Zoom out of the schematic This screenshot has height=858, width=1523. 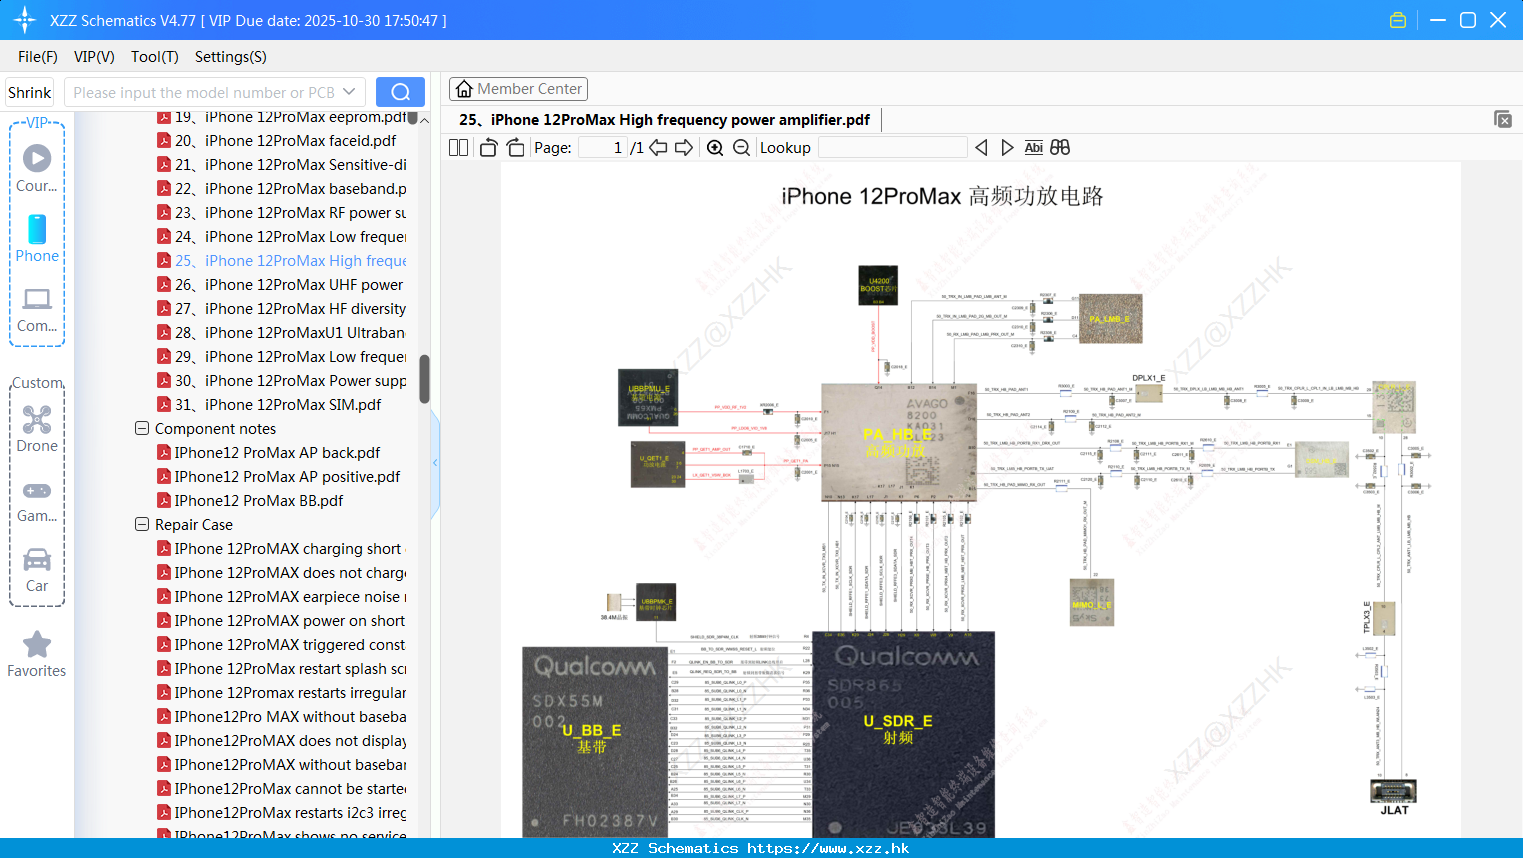pos(741,147)
